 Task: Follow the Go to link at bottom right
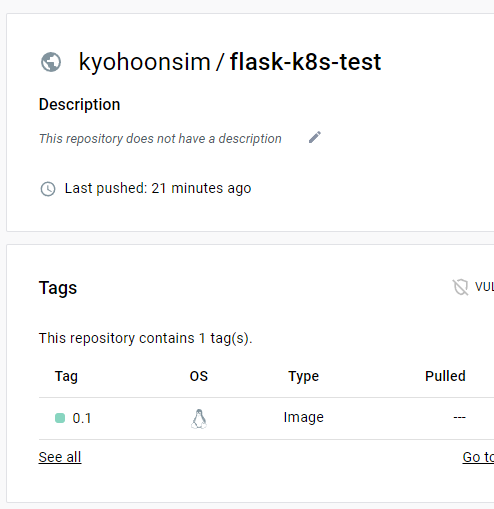478,457
